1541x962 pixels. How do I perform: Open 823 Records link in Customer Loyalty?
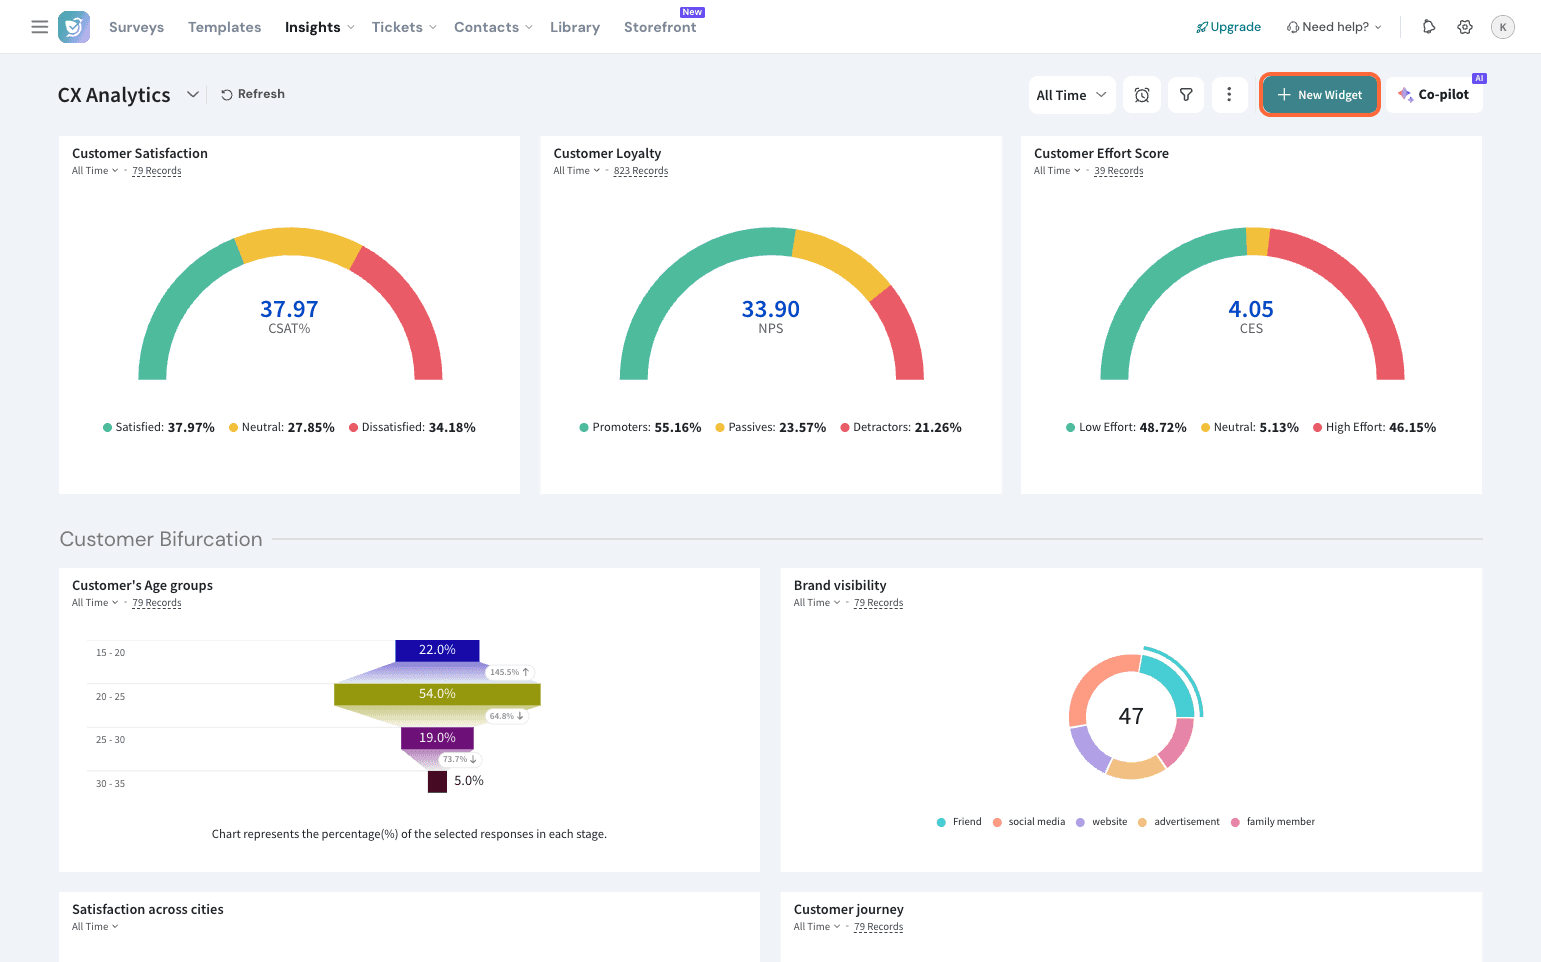tap(640, 171)
